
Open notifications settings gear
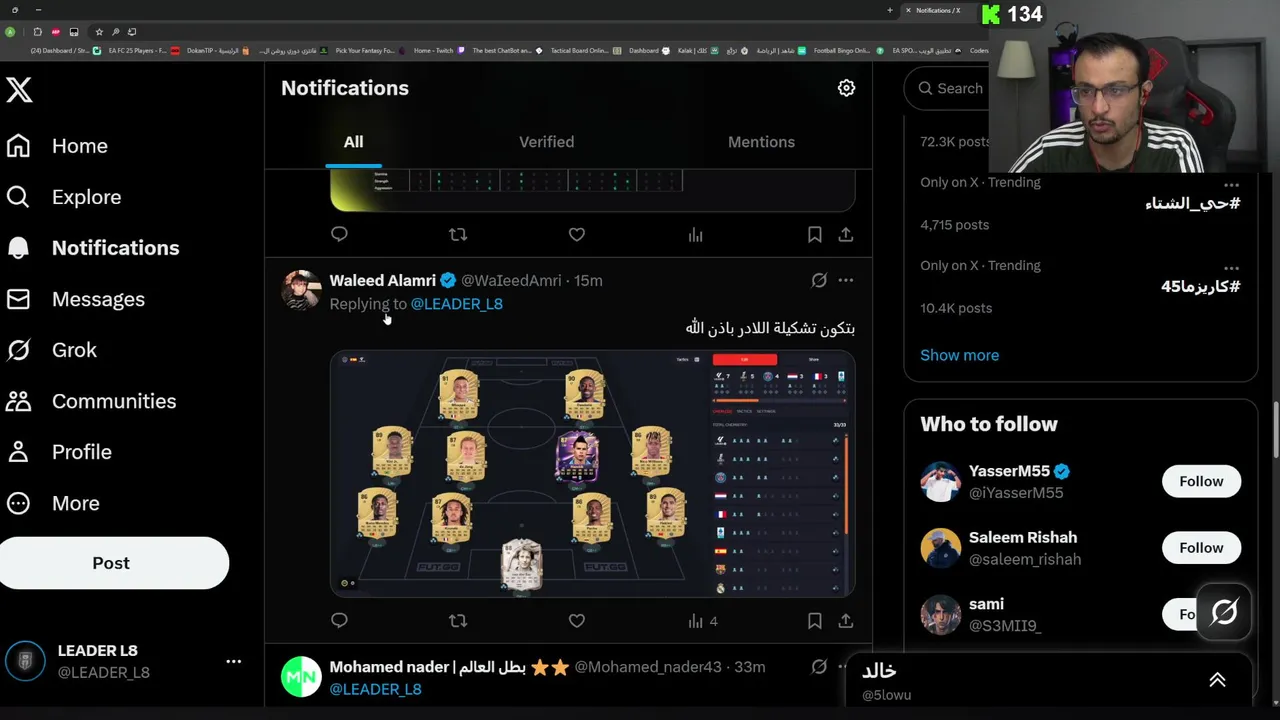click(x=846, y=88)
